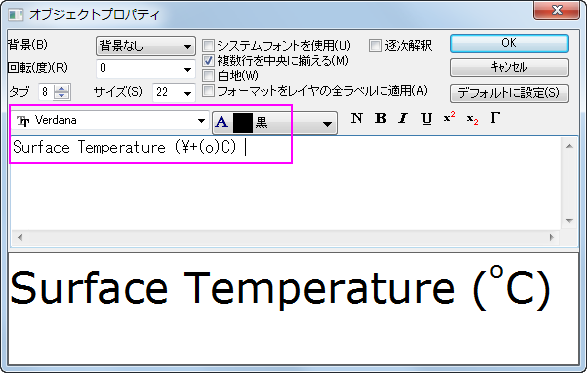Click the black color swatch
The height and width of the screenshot is (373, 587).
pyautogui.click(x=243, y=123)
